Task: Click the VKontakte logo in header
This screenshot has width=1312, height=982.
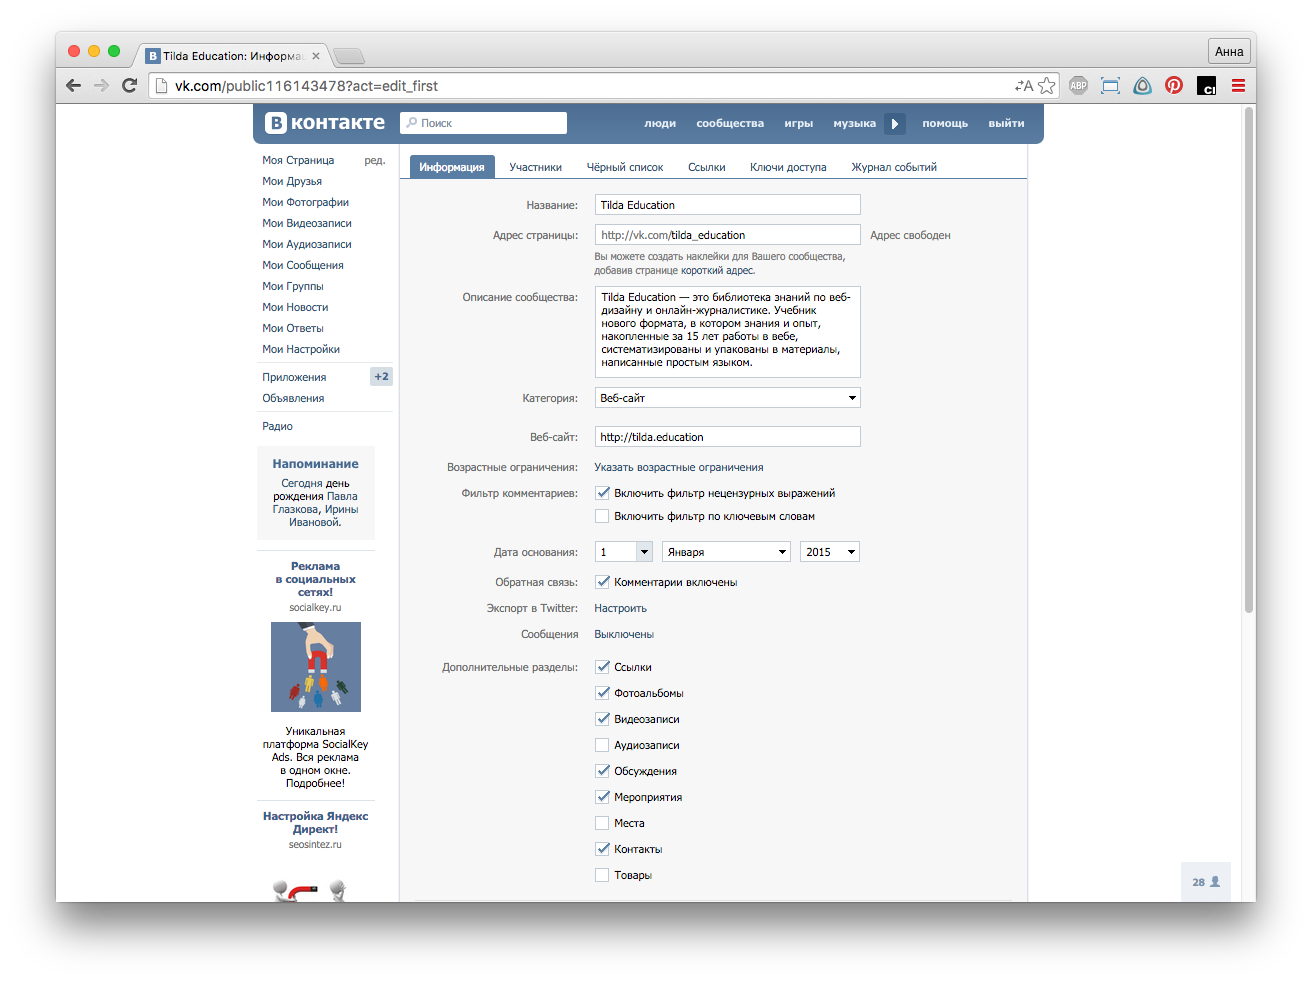Action: [325, 123]
